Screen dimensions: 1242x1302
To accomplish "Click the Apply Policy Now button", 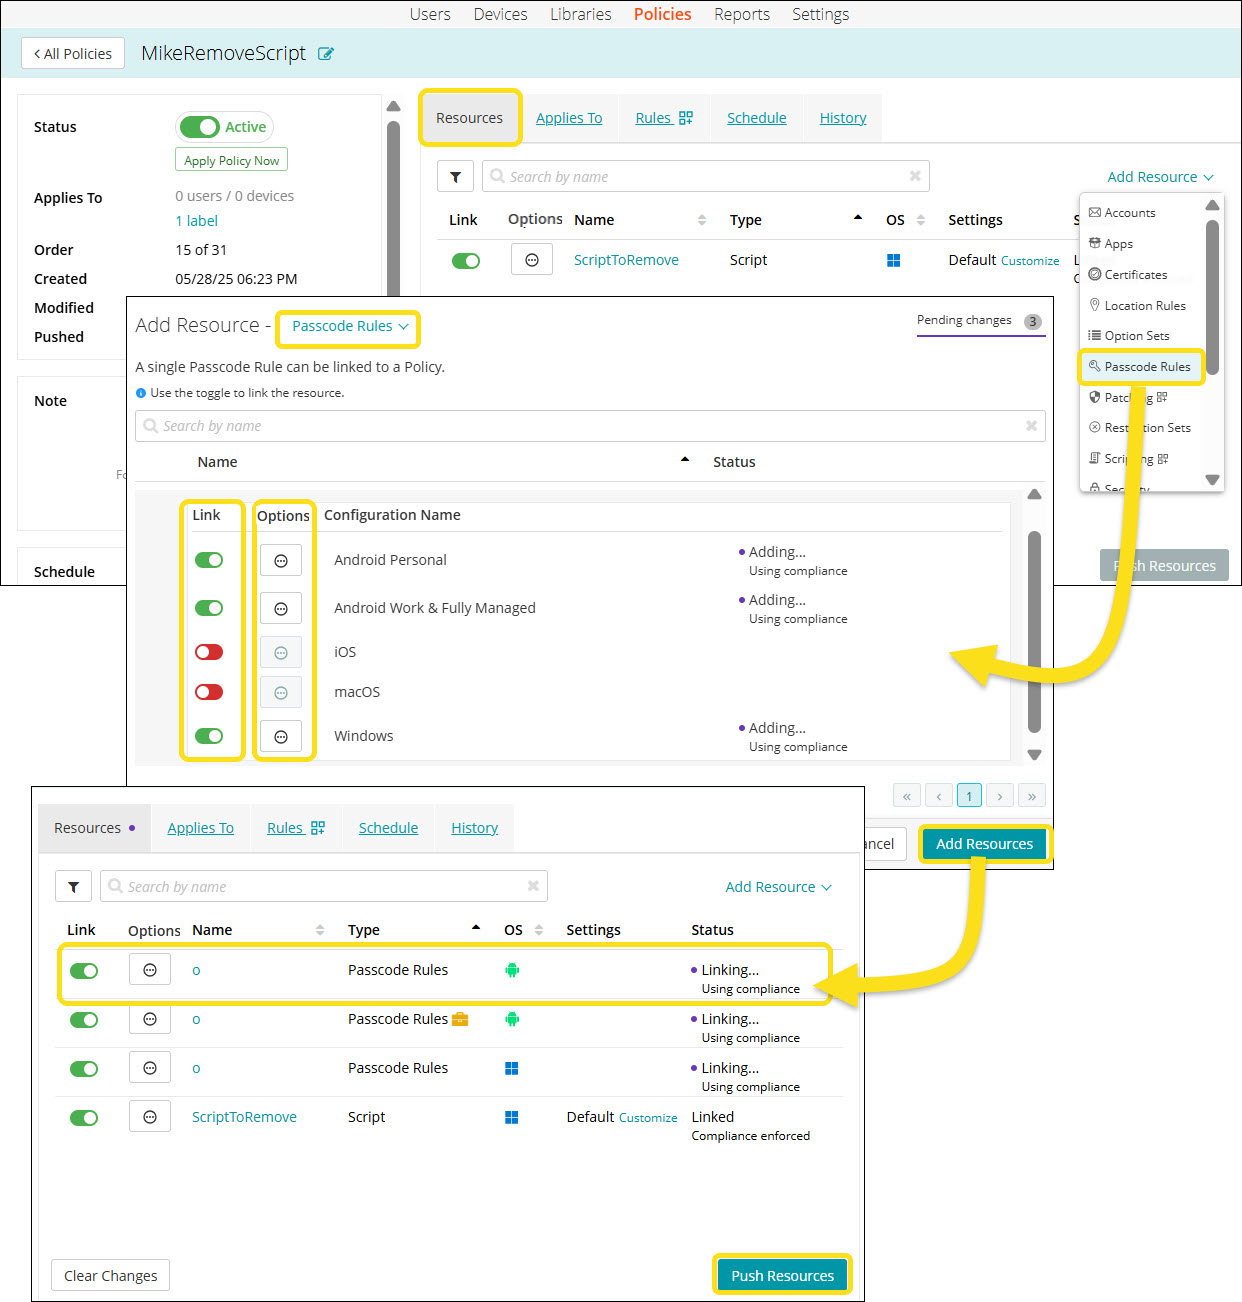I will pyautogui.click(x=231, y=161).
